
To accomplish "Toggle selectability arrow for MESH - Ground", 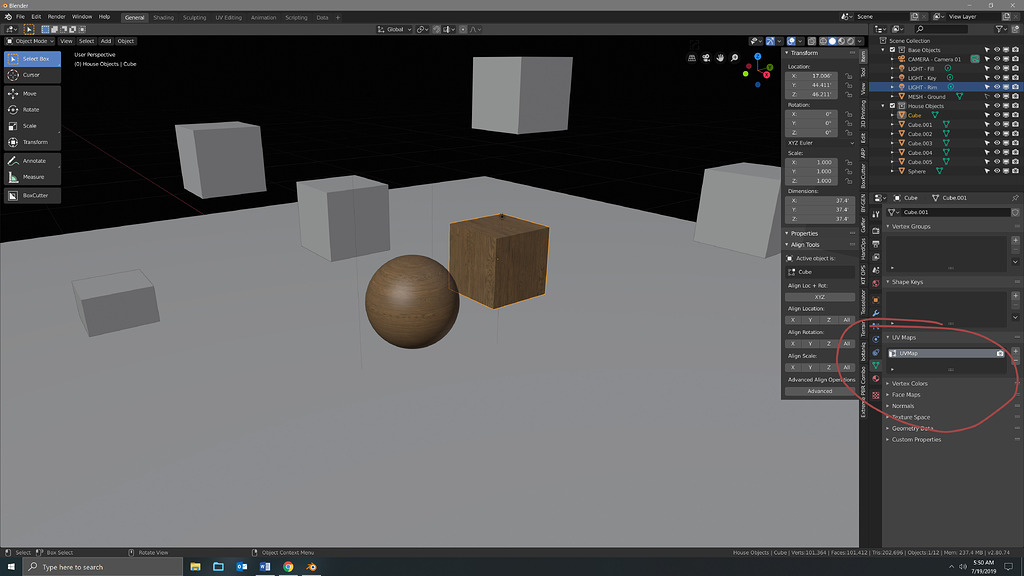I will click(x=987, y=97).
